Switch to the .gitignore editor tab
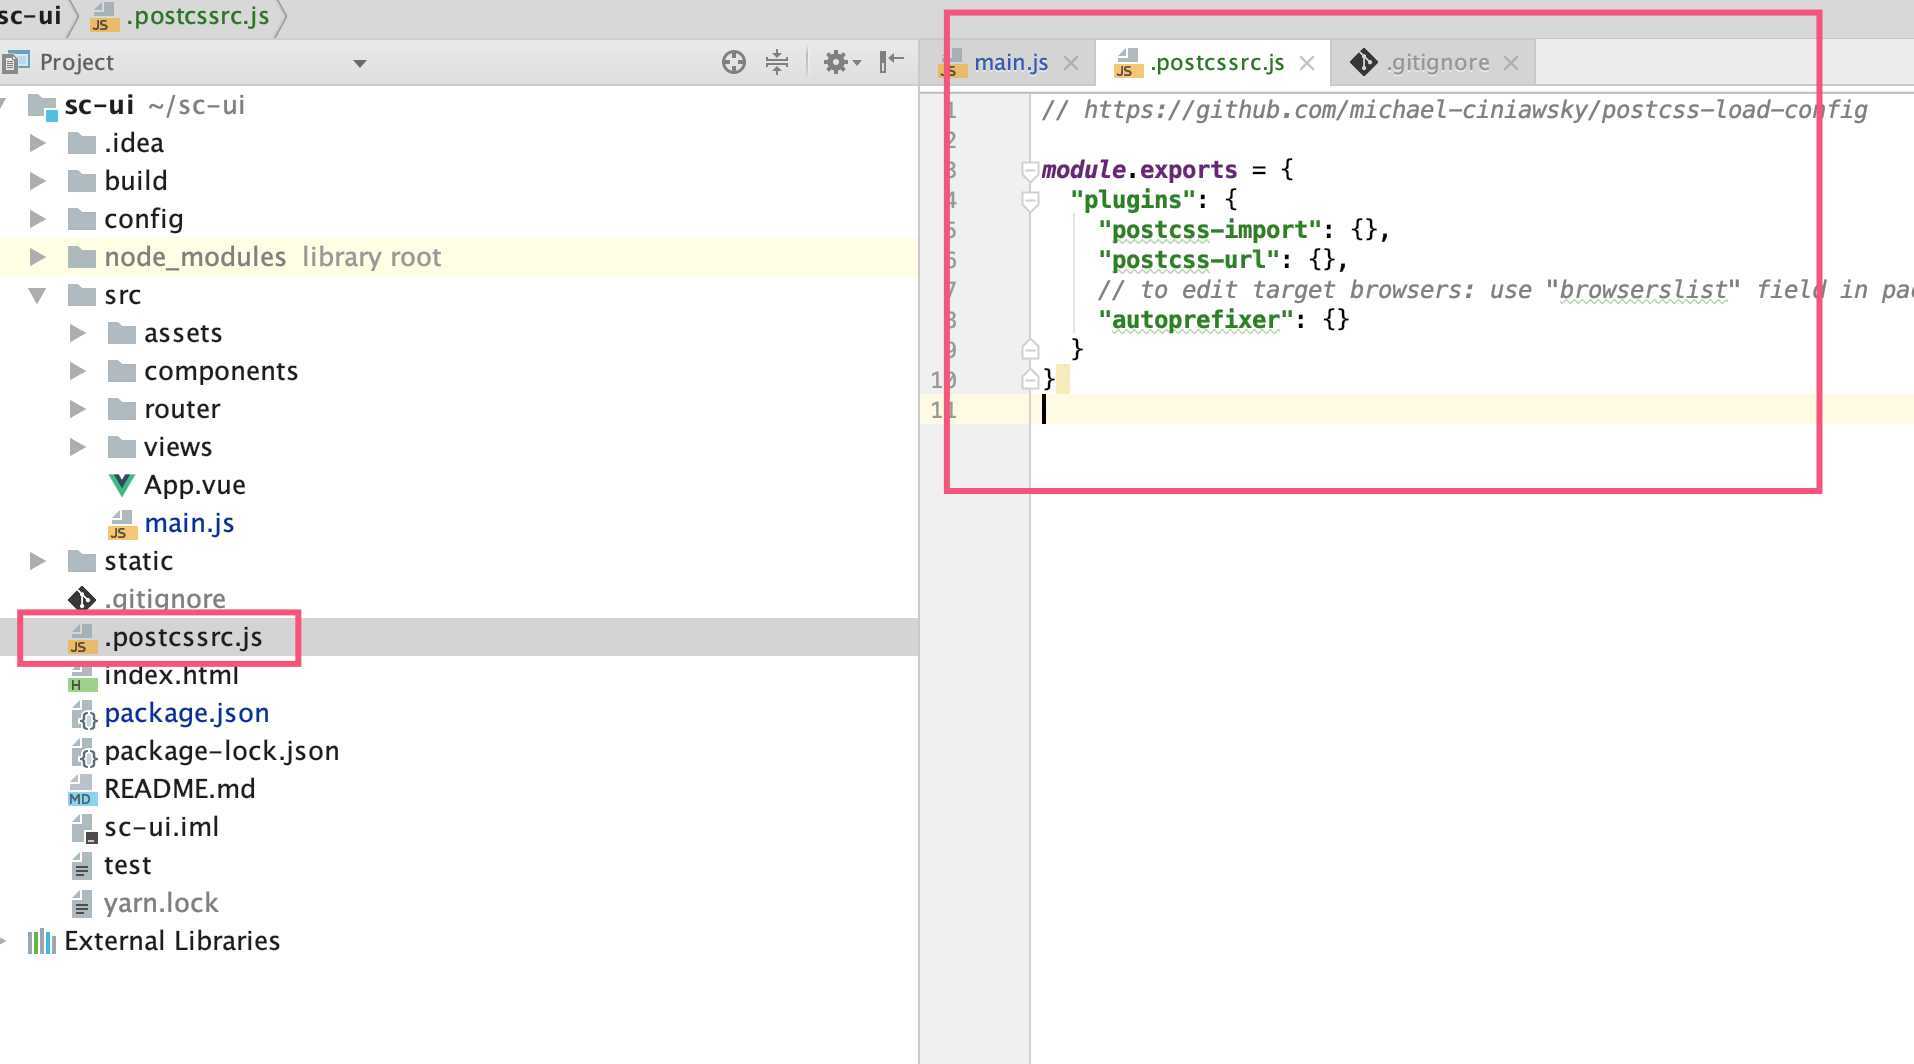The height and width of the screenshot is (1064, 1914). tap(1438, 62)
